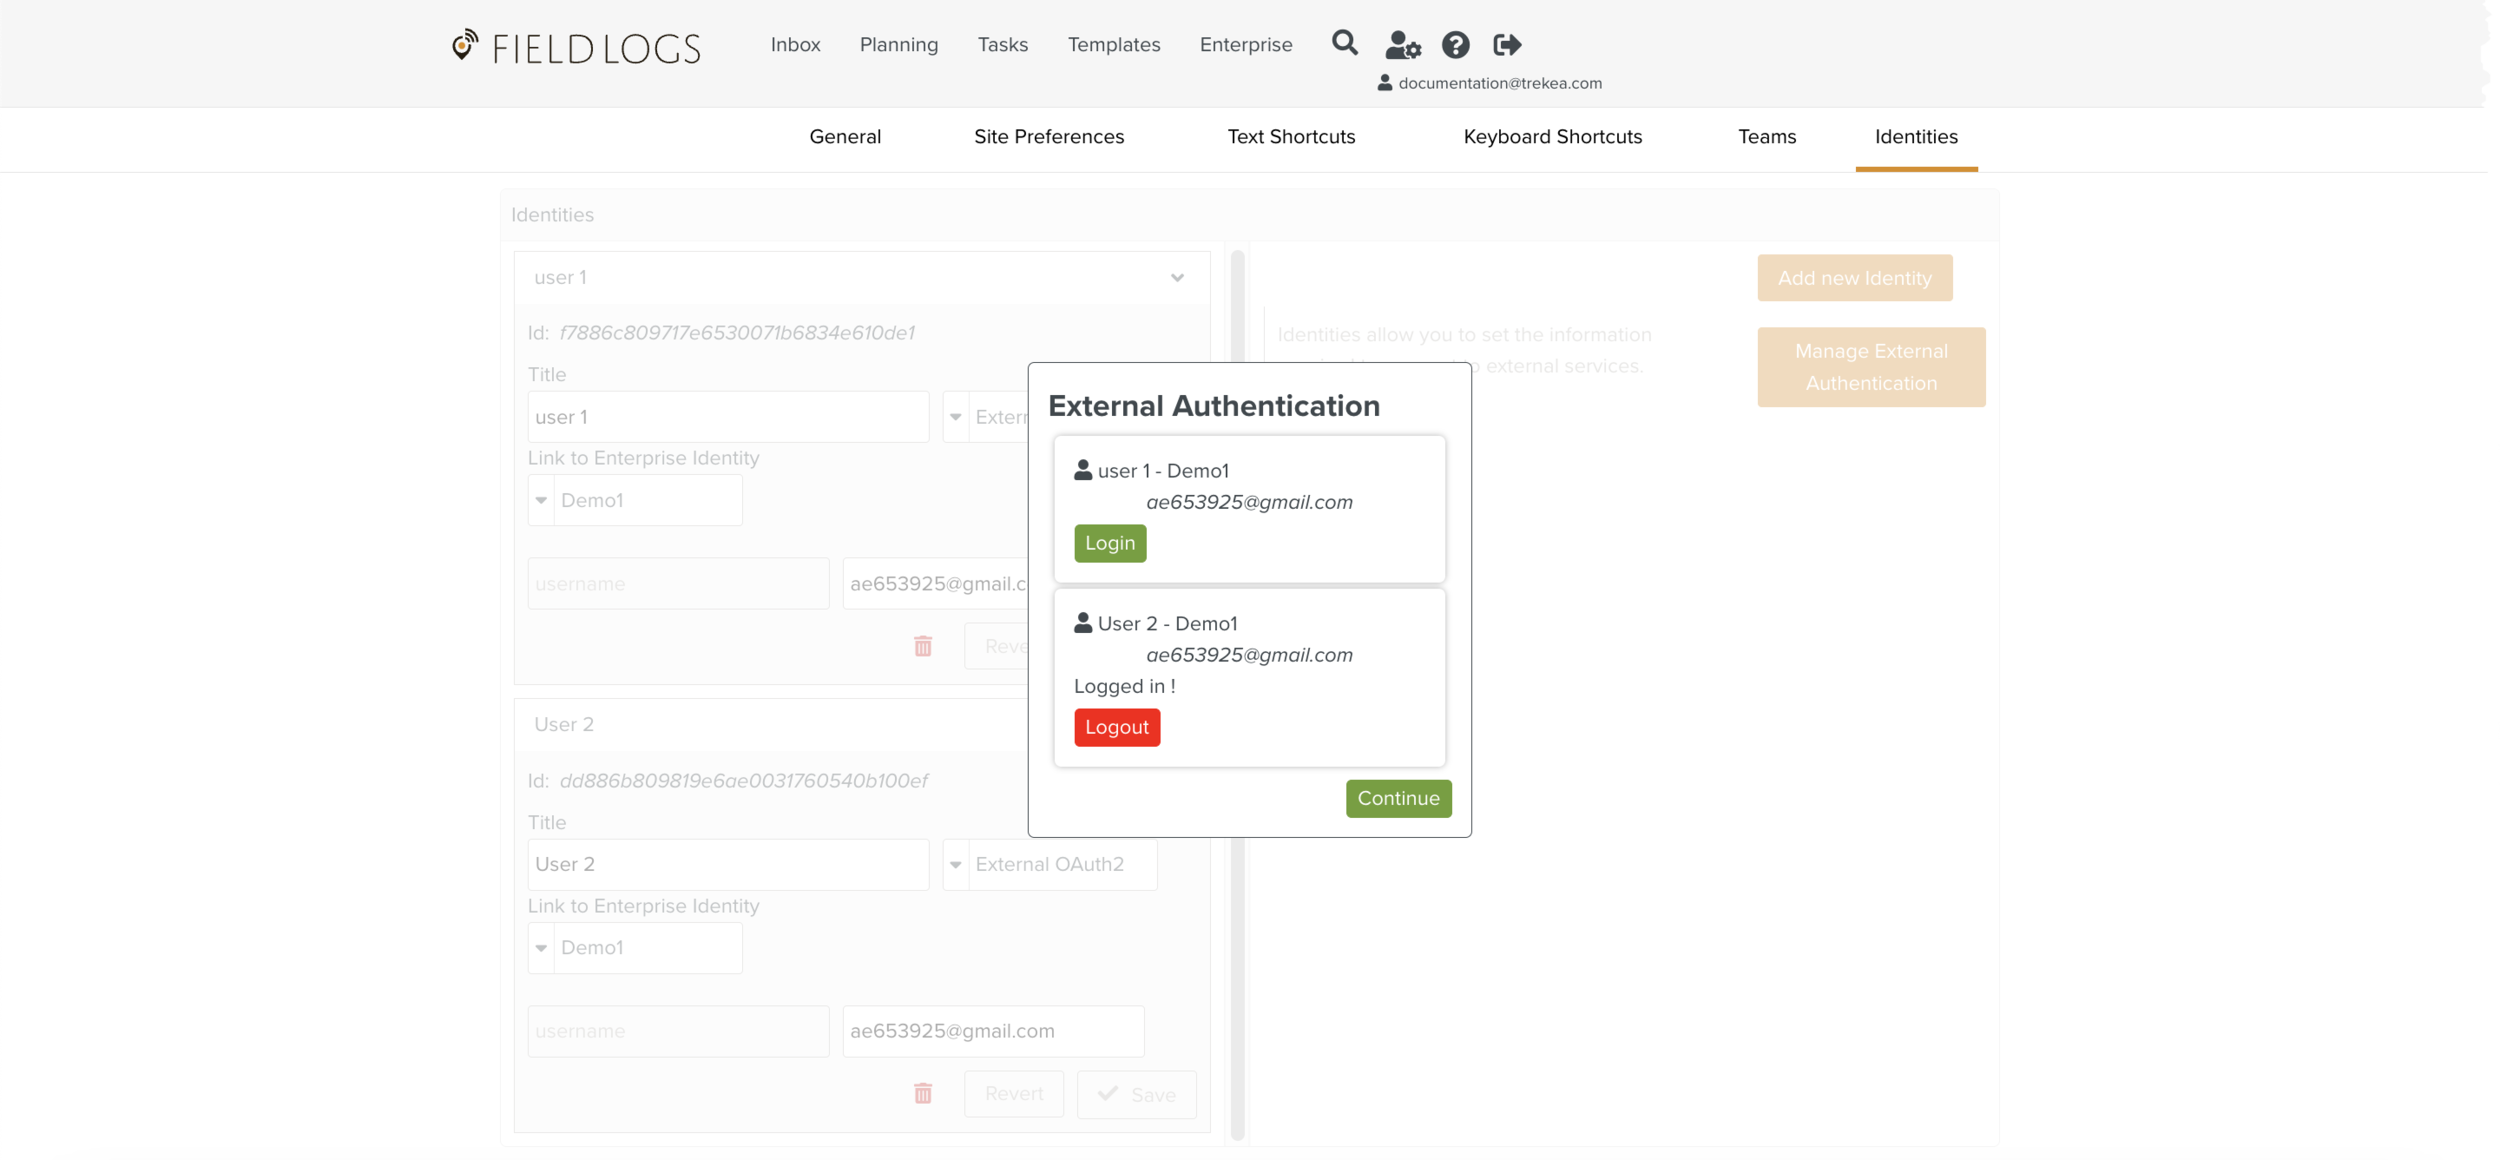This screenshot has height=1160, width=2500.
Task: Click the username input field for User 2
Action: 678,1030
